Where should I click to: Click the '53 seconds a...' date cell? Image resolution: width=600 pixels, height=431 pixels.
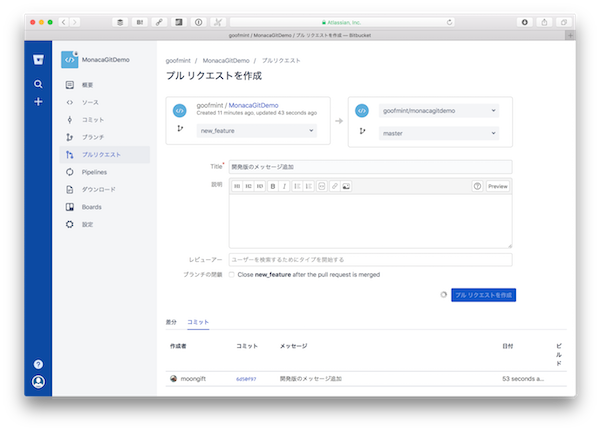point(523,379)
